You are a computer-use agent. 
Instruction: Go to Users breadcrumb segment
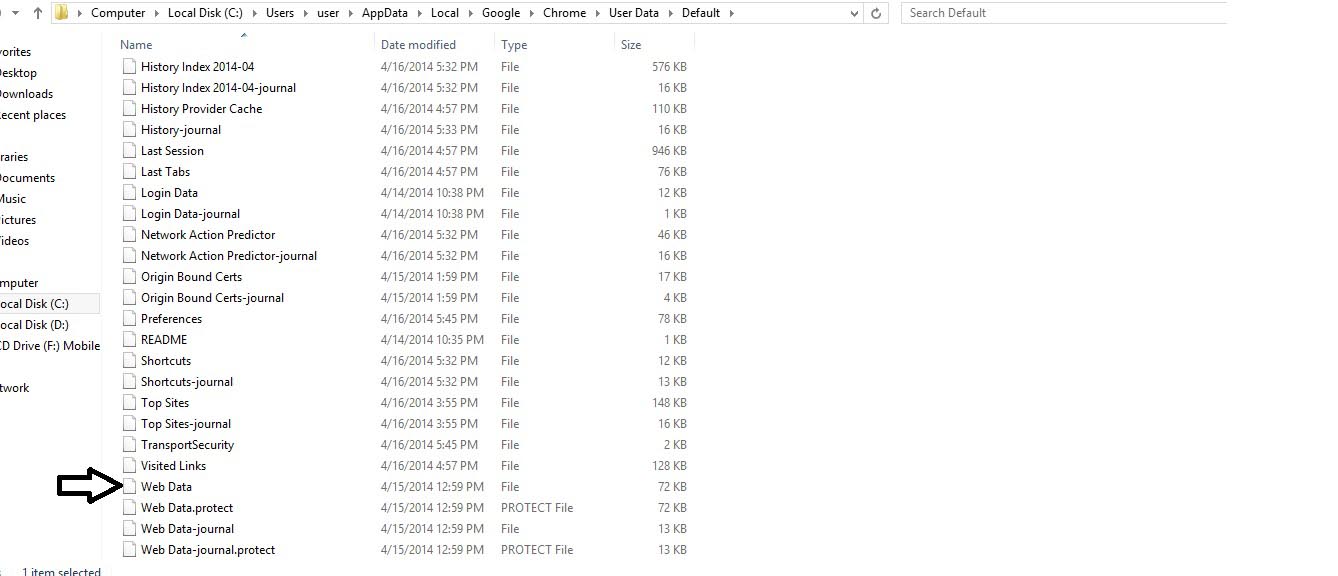click(x=281, y=13)
